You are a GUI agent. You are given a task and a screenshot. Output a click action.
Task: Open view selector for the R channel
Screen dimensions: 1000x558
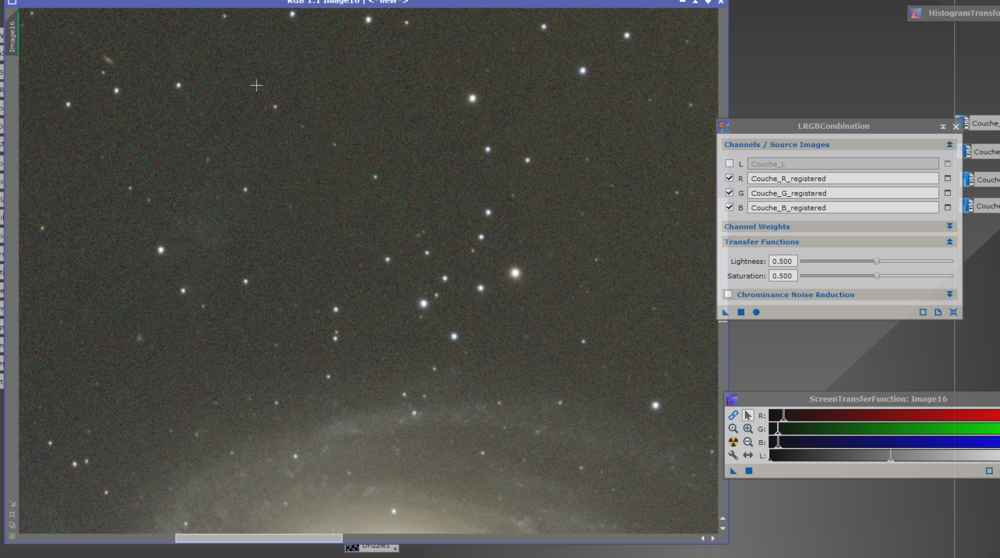[x=948, y=179]
